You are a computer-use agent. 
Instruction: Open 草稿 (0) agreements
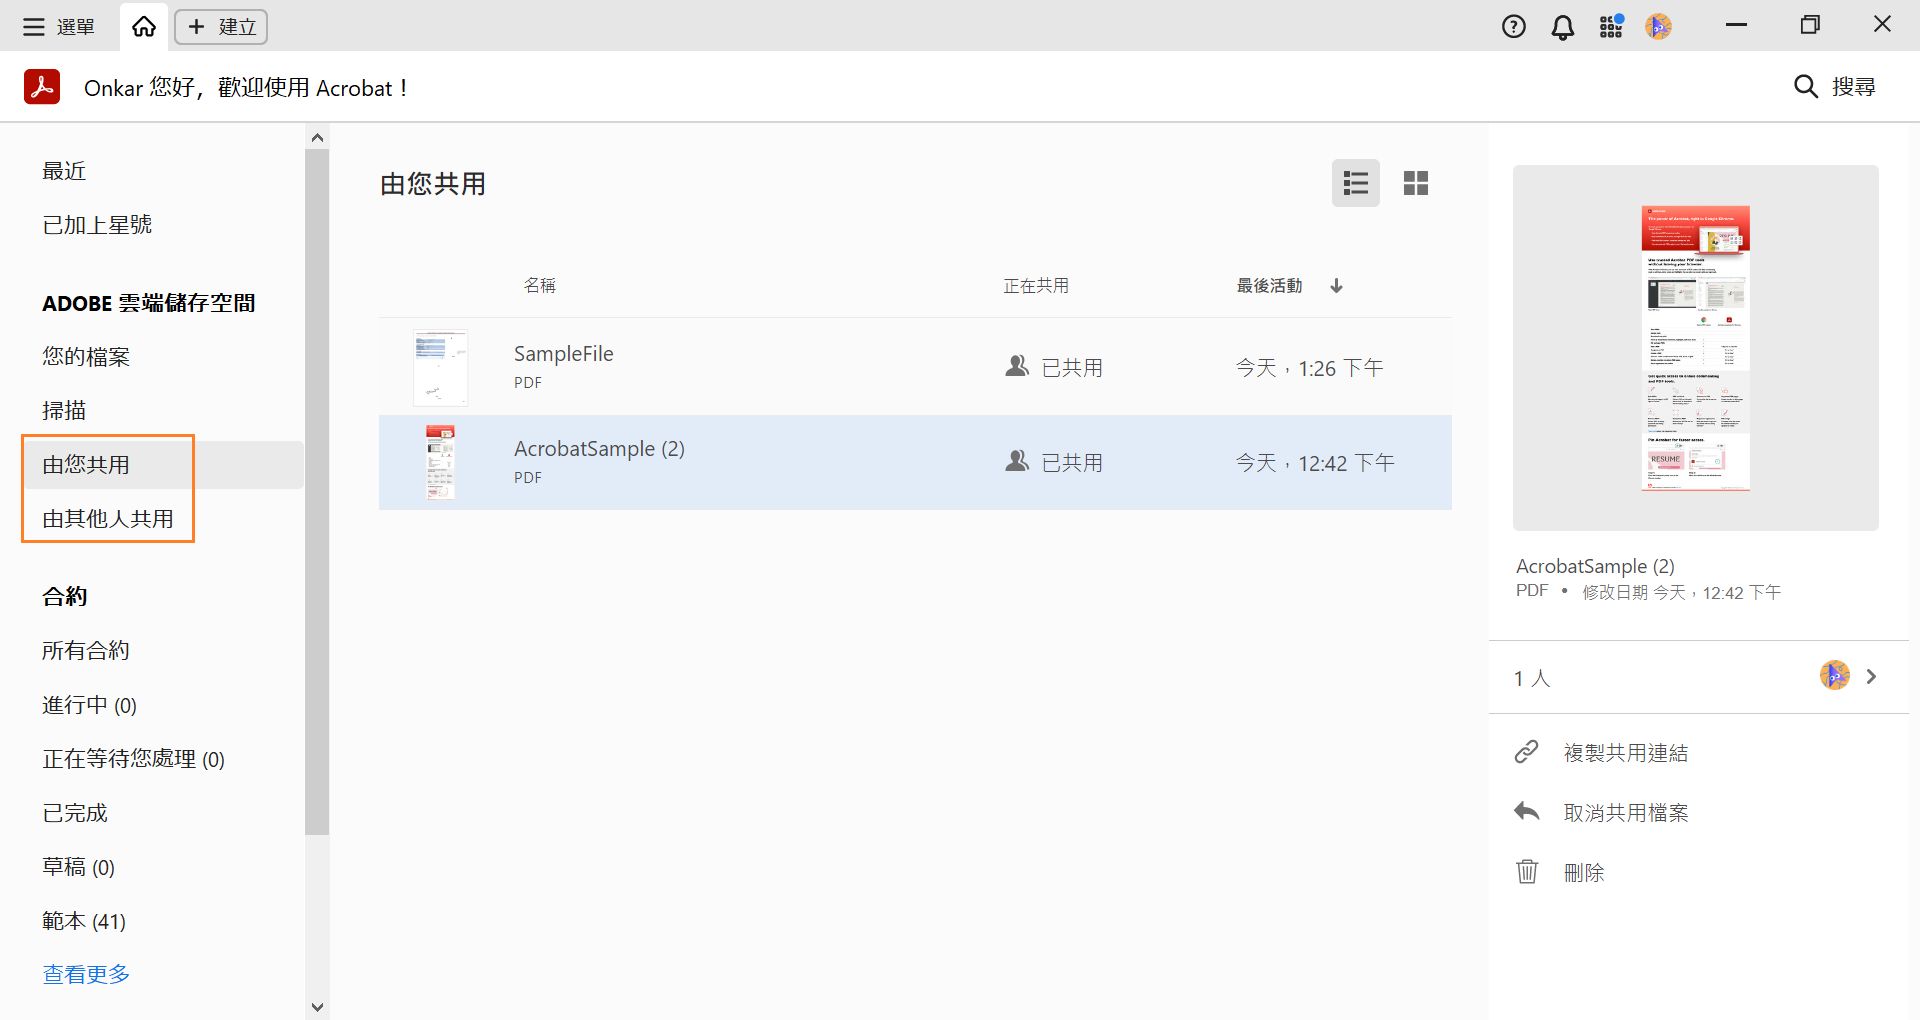pyautogui.click(x=78, y=867)
